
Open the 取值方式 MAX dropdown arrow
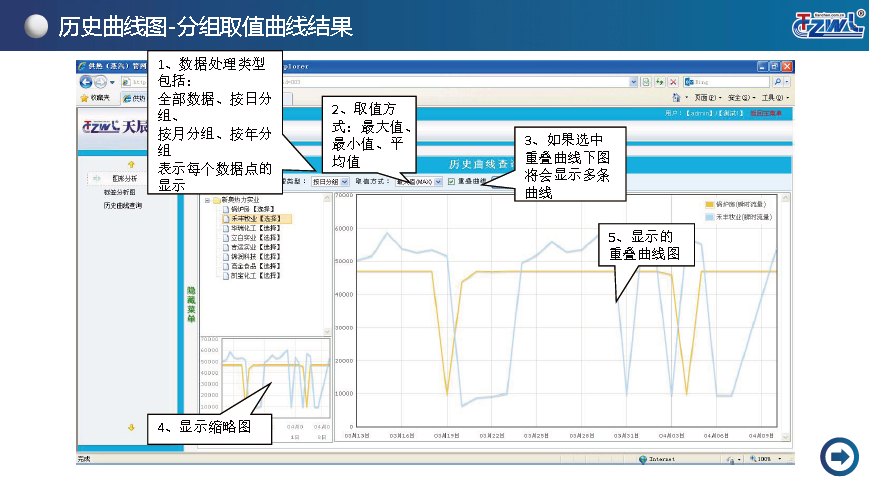pyautogui.click(x=438, y=182)
